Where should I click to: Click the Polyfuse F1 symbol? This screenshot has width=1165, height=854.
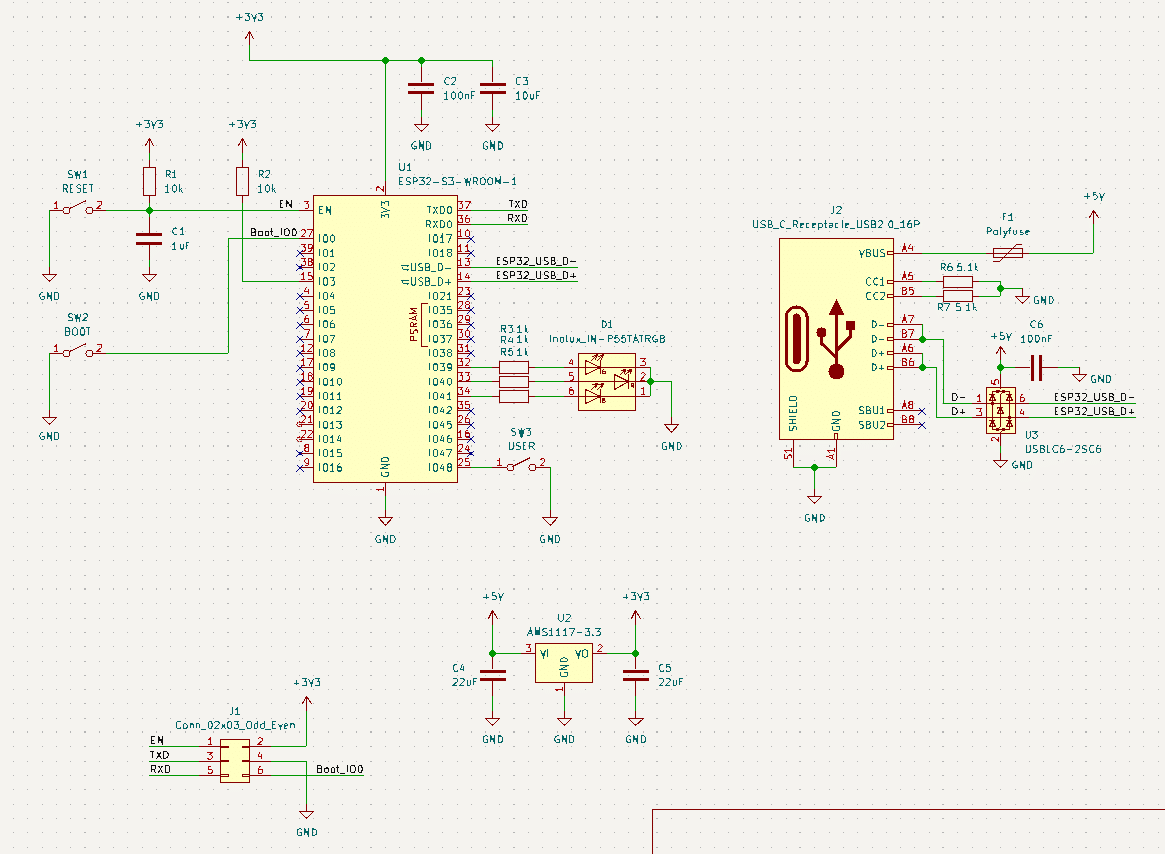click(x=1007, y=253)
